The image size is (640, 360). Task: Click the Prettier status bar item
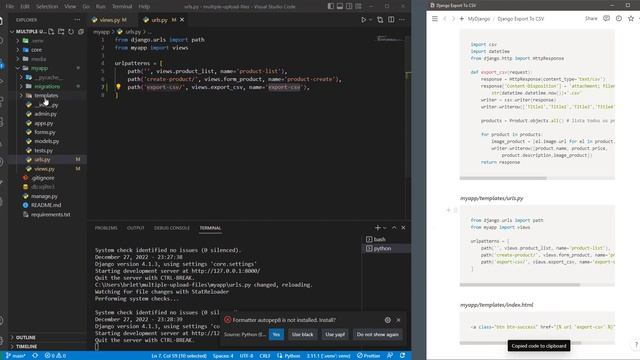tap(369, 356)
